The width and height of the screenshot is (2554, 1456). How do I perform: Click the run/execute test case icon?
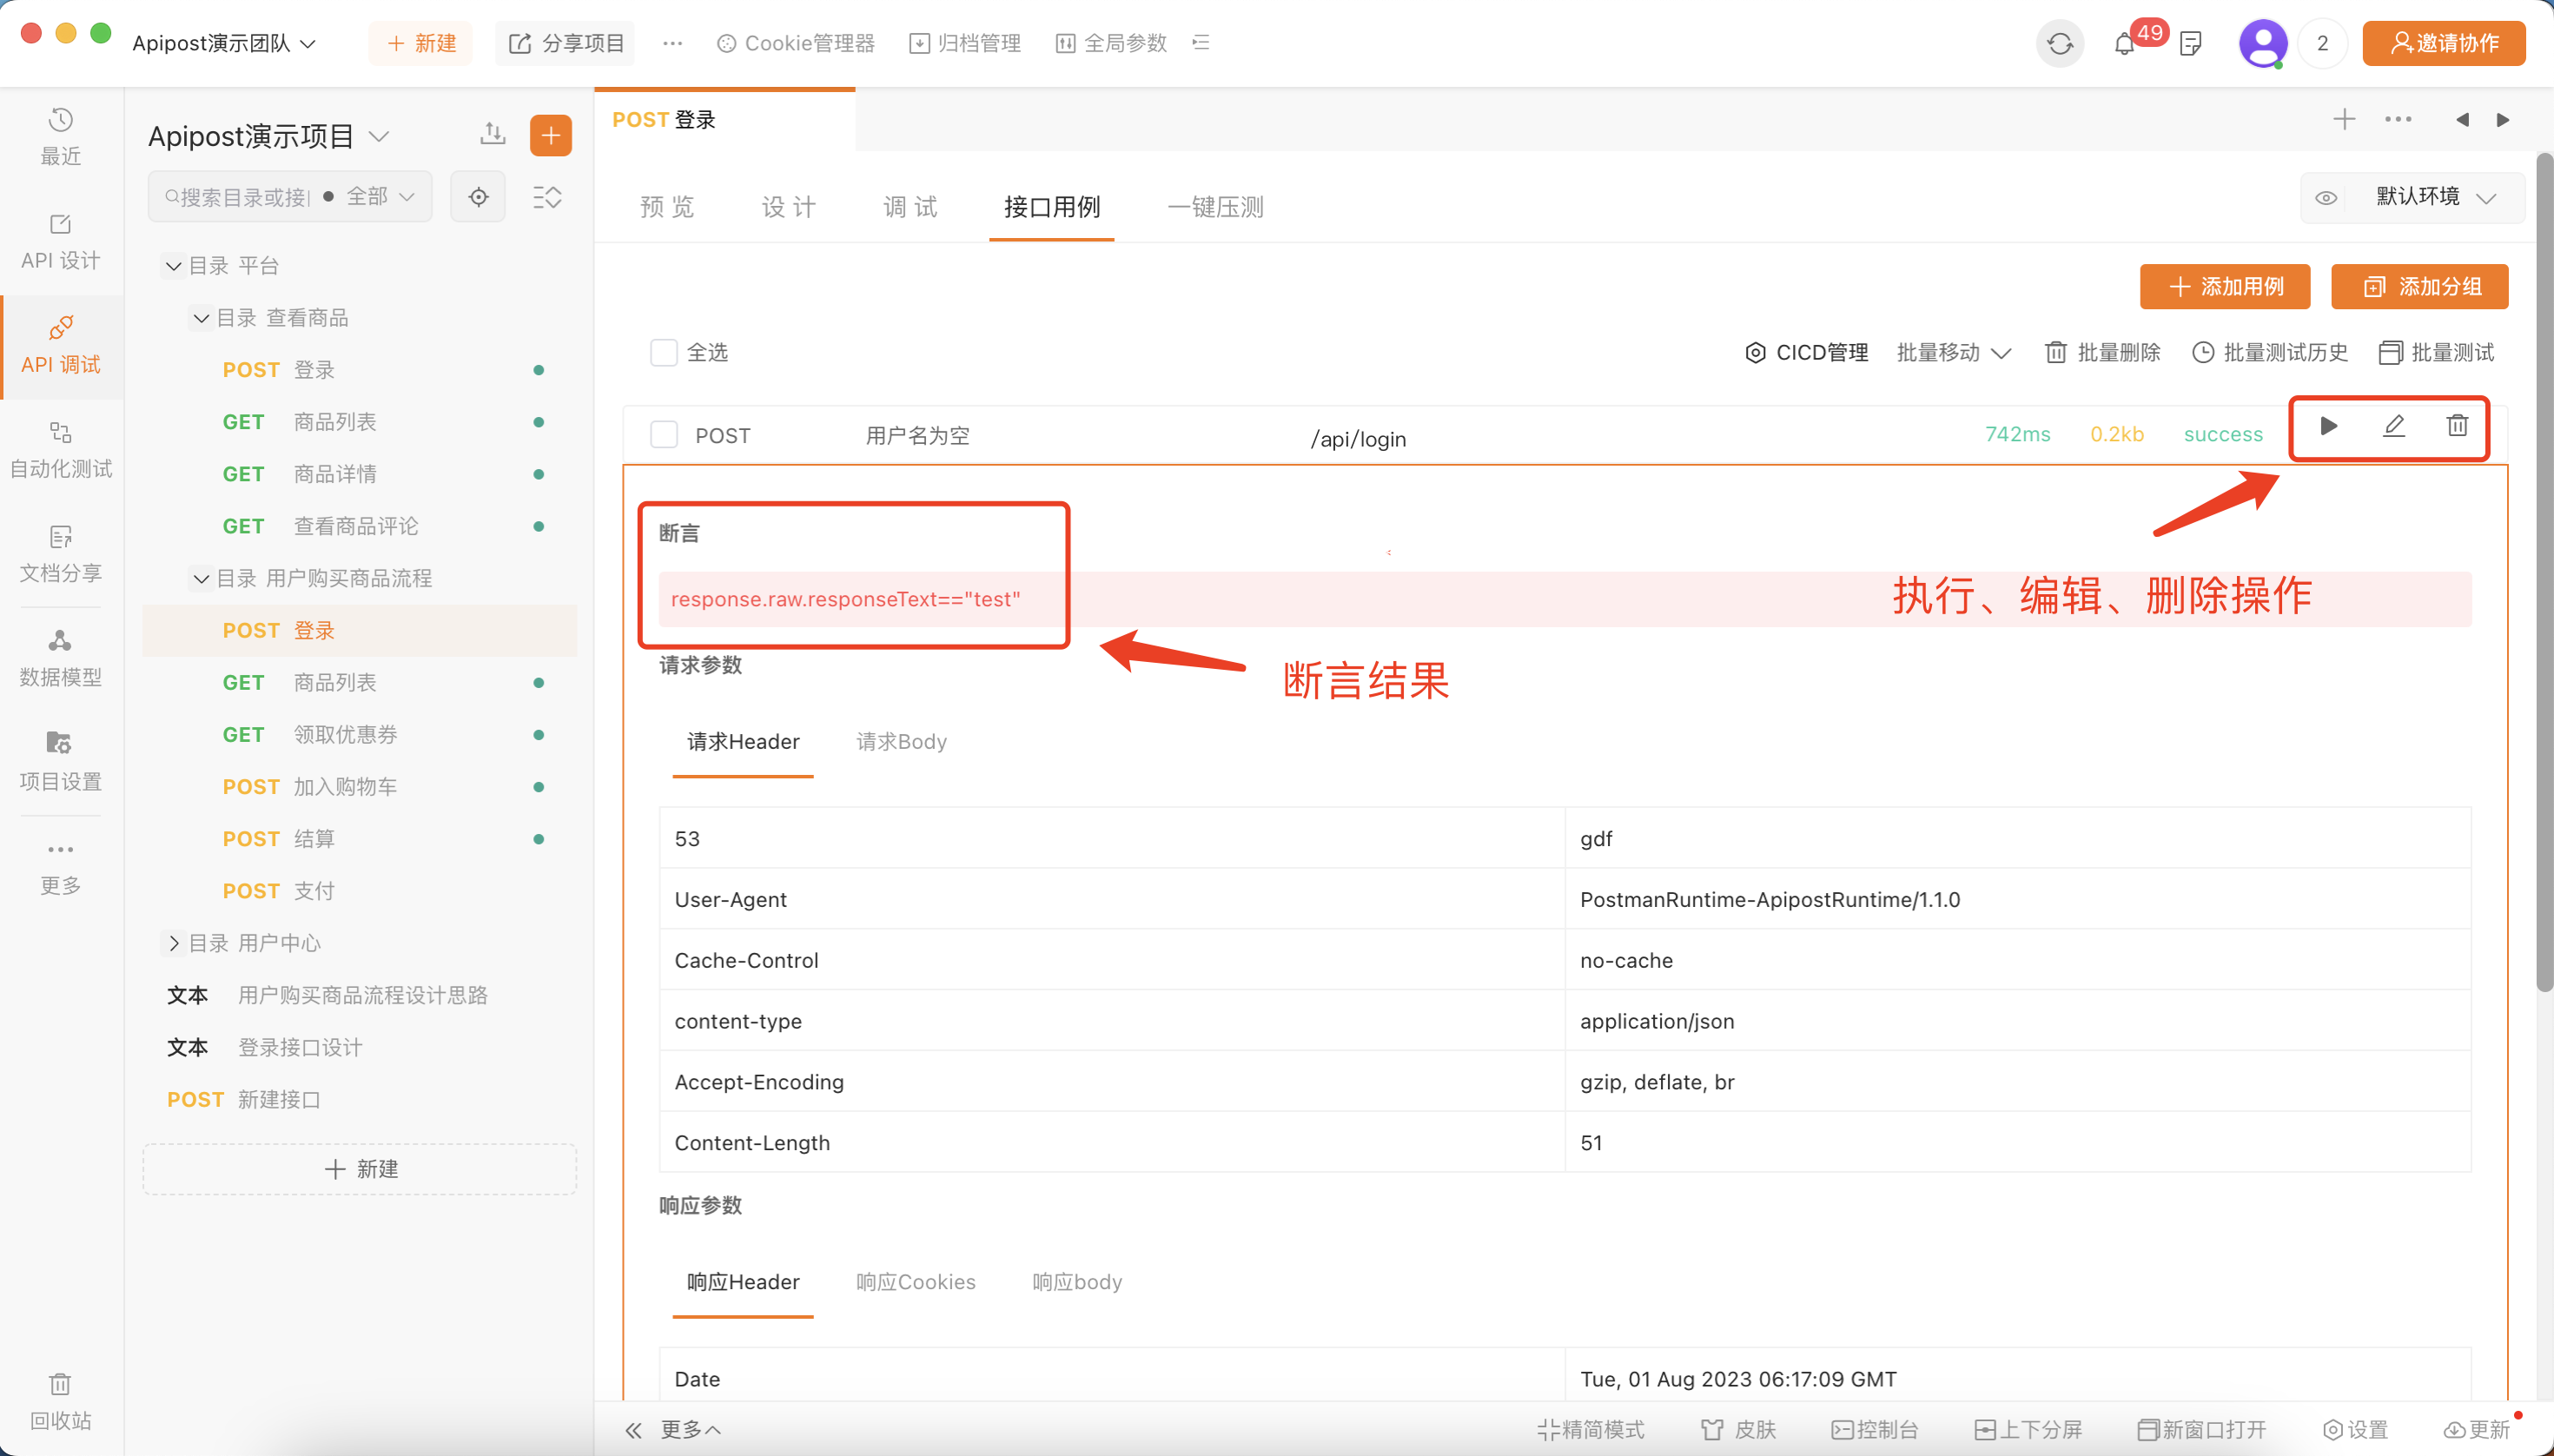(x=2328, y=427)
